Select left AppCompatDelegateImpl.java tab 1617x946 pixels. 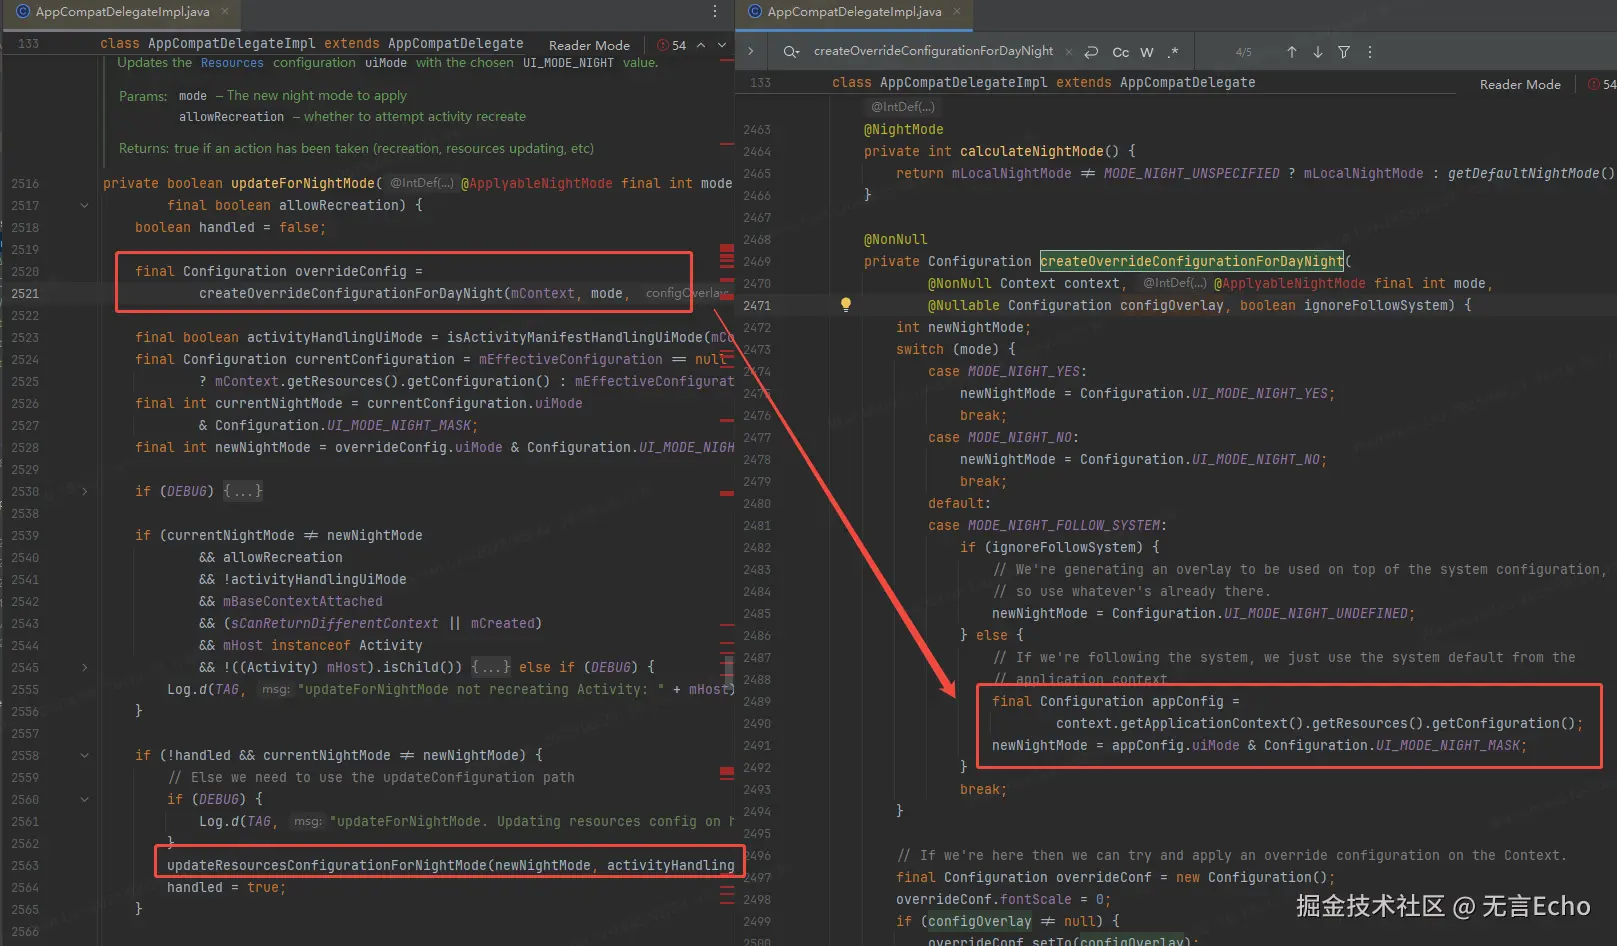(x=122, y=12)
